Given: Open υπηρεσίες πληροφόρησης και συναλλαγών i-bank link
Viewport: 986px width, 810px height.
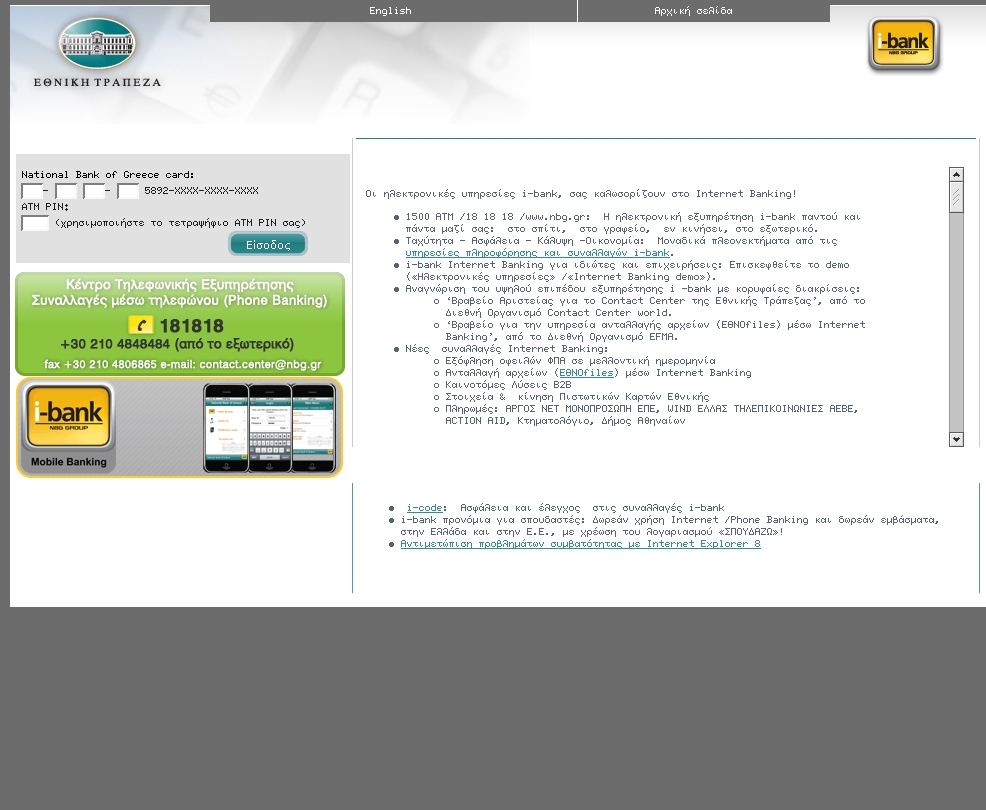Looking at the screenshot, I should pos(537,253).
